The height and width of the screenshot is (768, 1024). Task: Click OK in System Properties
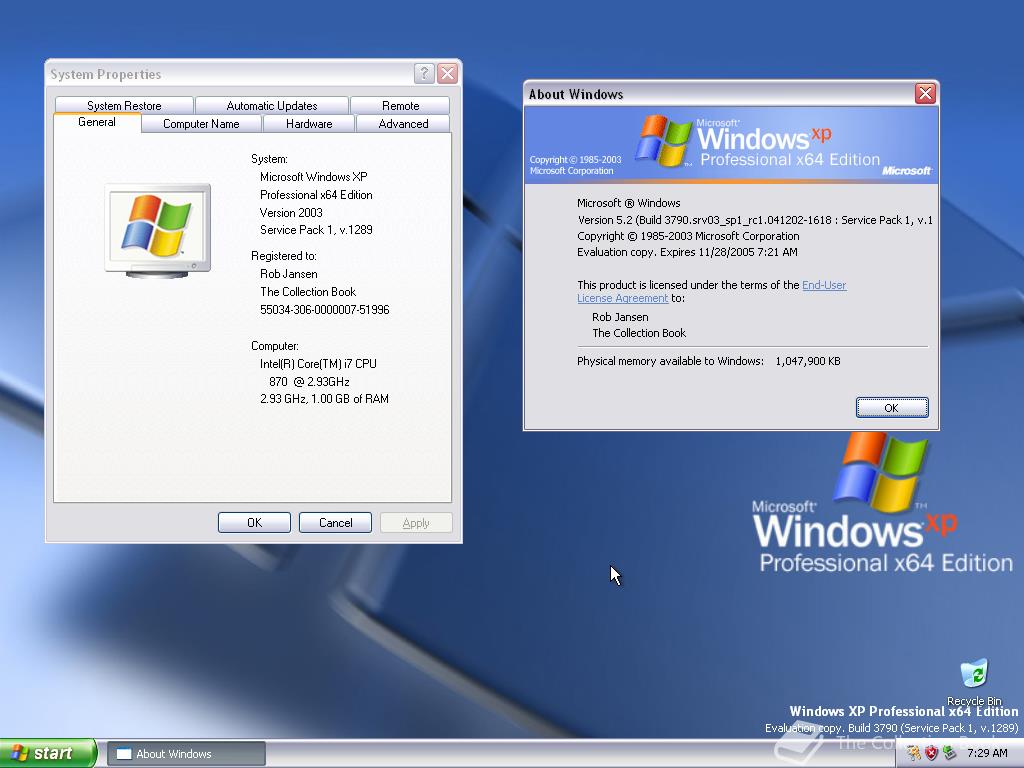[x=254, y=522]
